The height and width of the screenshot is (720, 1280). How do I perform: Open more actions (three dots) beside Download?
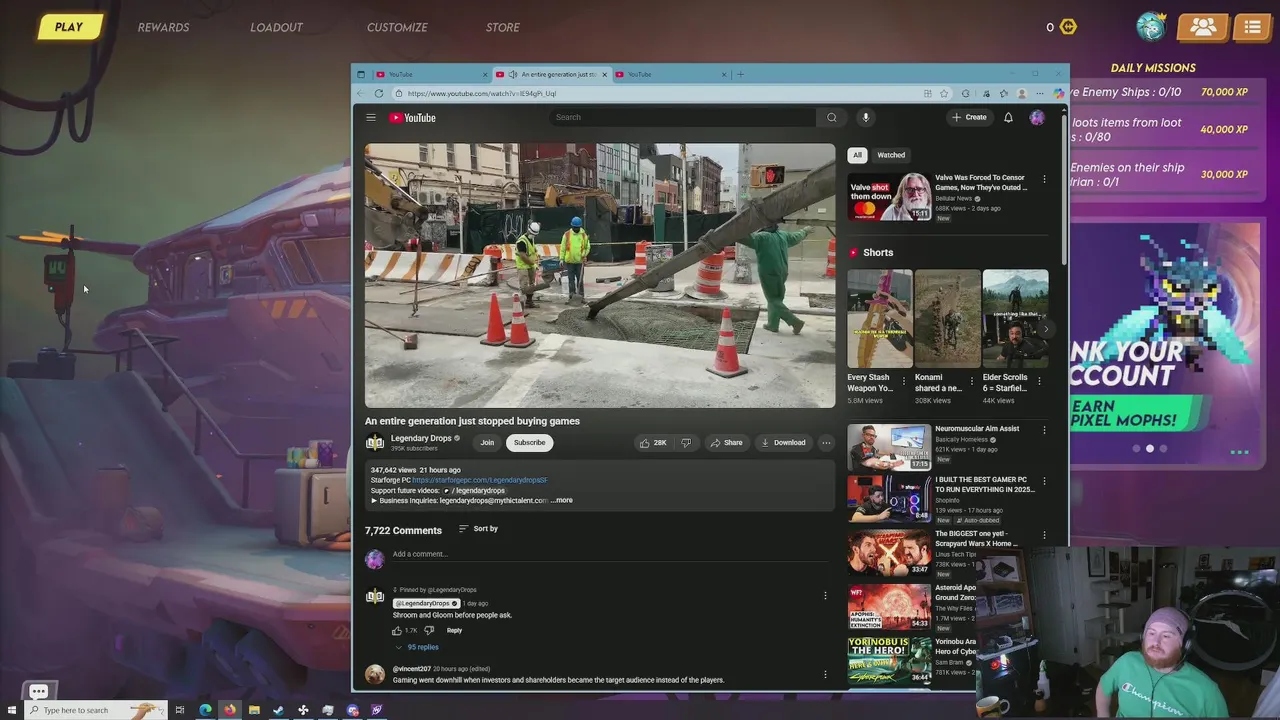[826, 442]
